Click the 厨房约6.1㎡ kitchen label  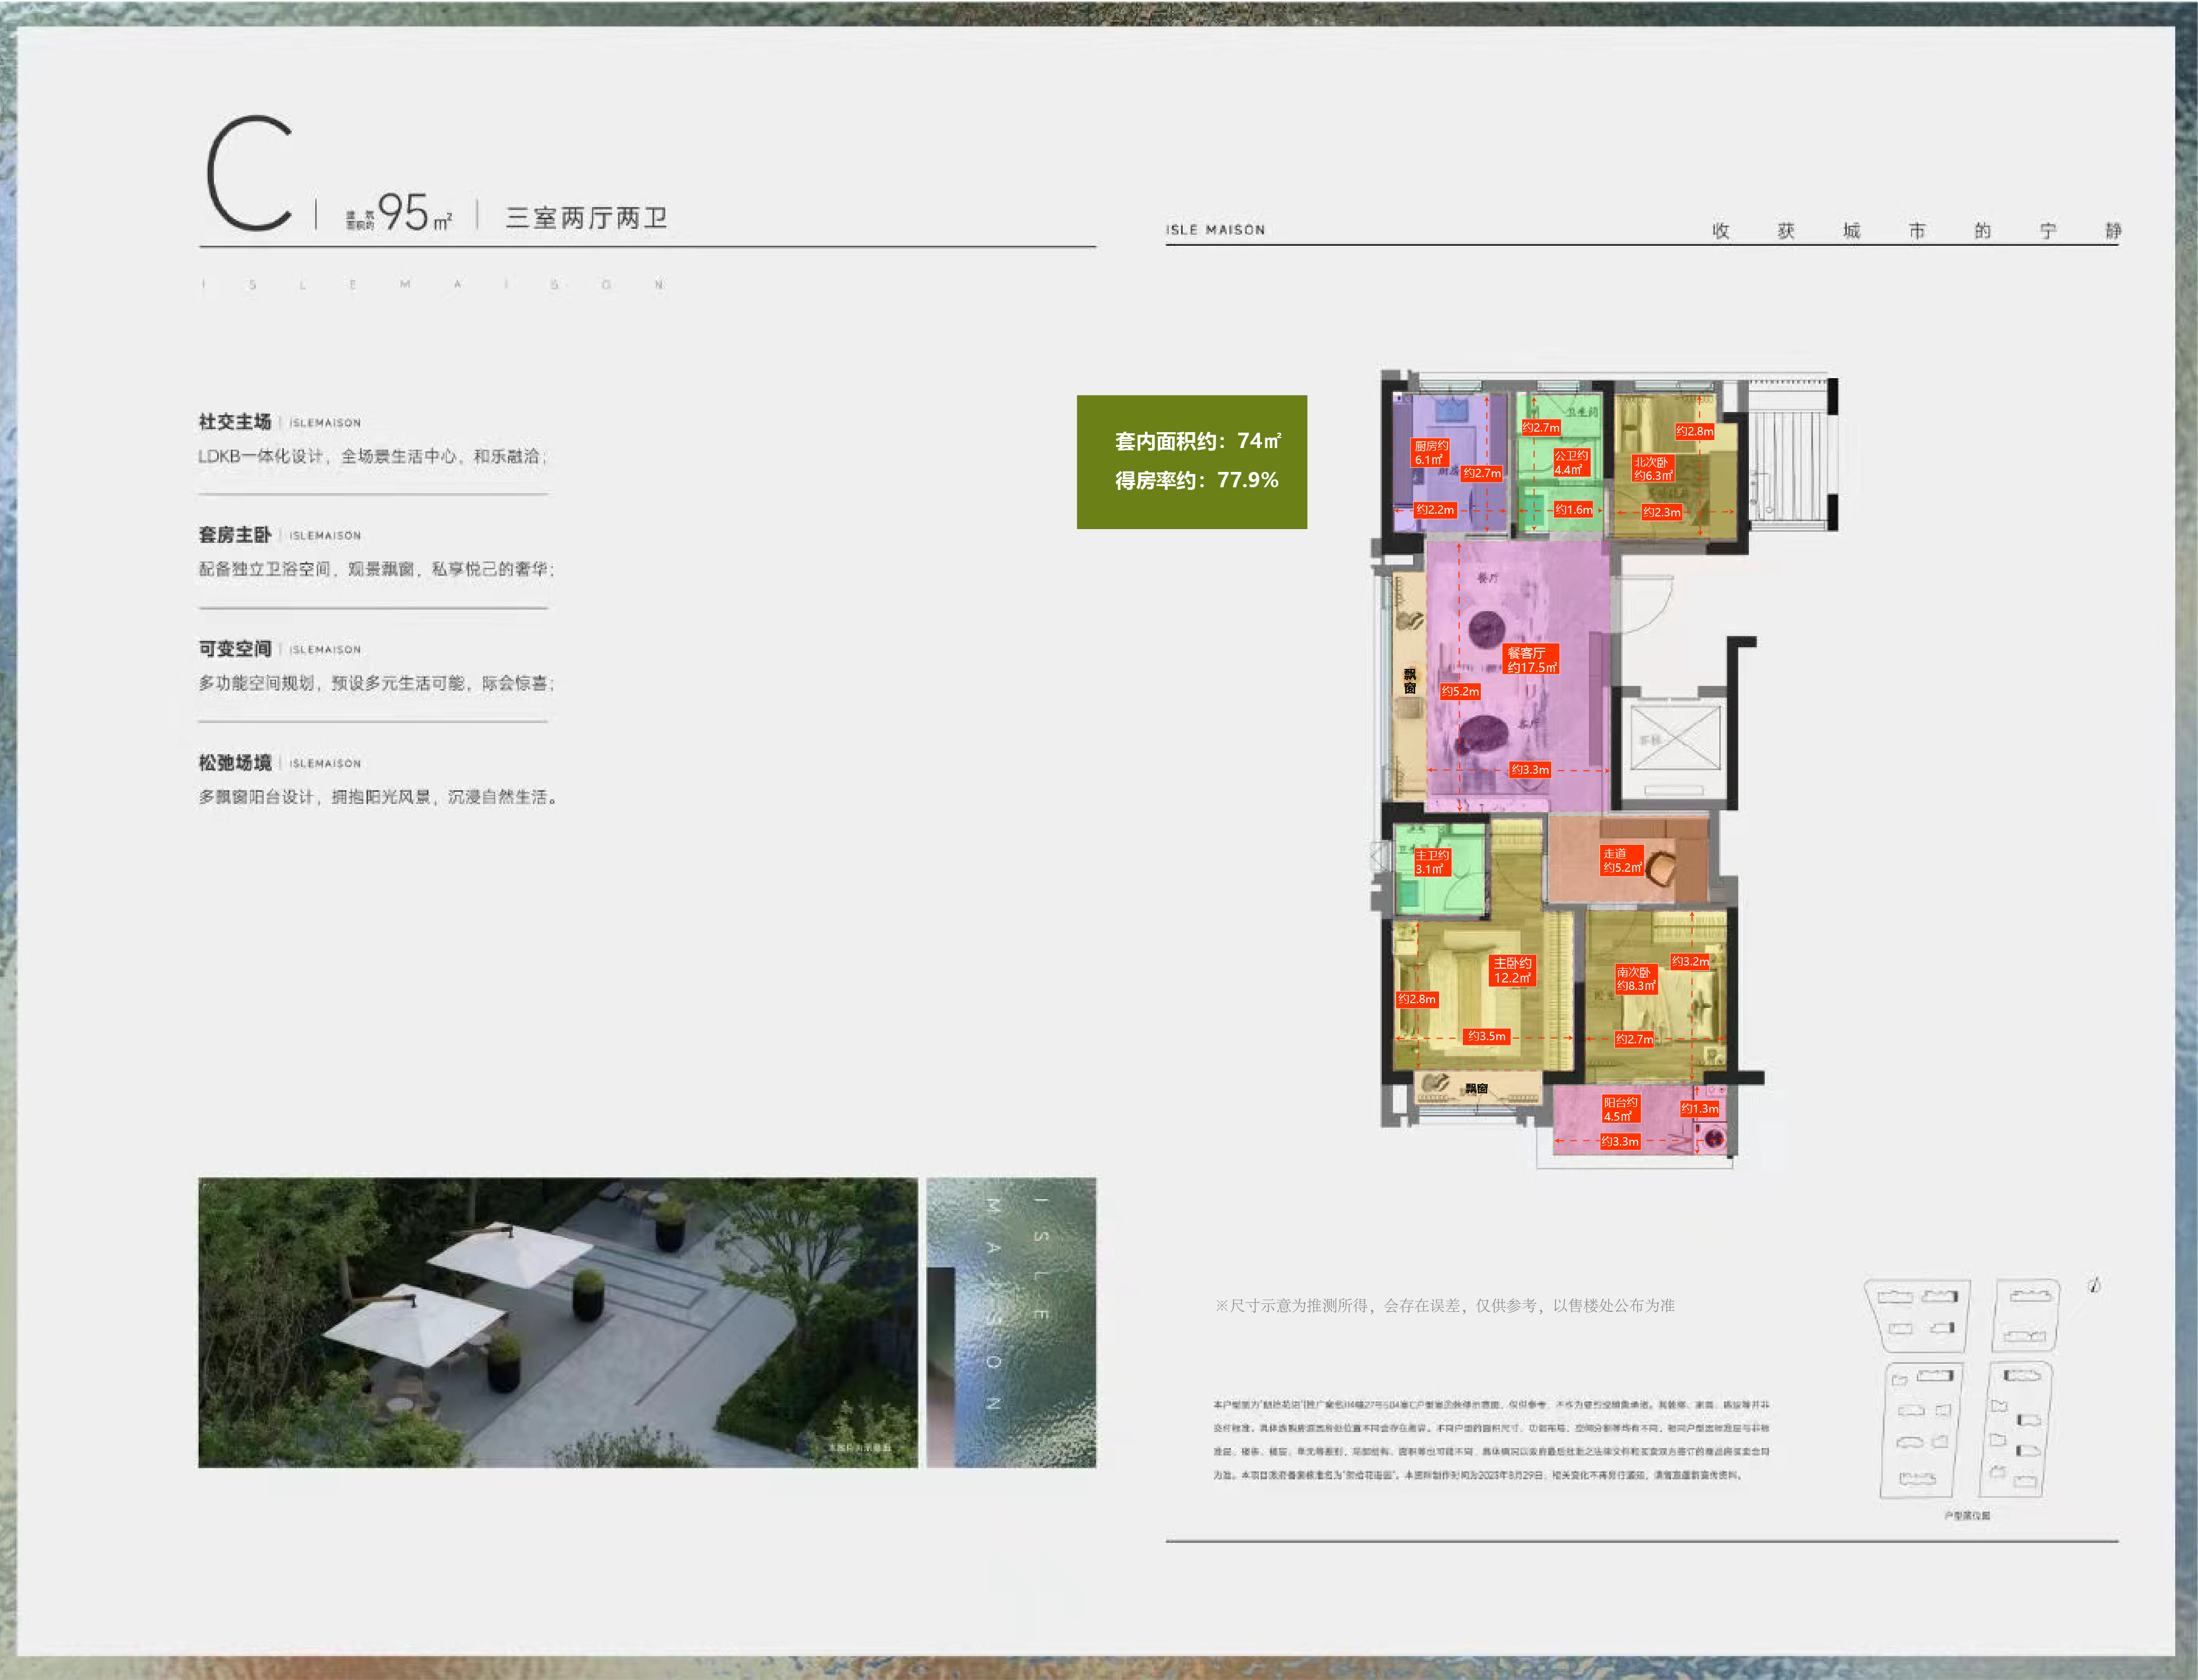(1430, 453)
